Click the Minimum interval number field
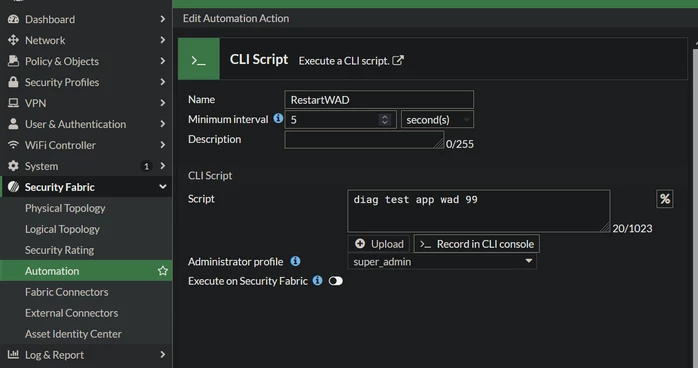This screenshot has height=368, width=698. click(x=341, y=119)
